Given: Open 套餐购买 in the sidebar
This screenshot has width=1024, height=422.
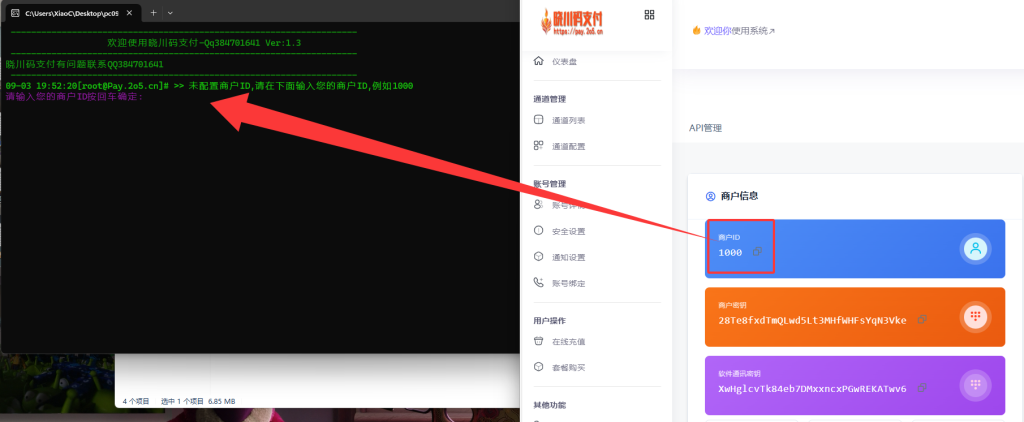Looking at the screenshot, I should [568, 367].
